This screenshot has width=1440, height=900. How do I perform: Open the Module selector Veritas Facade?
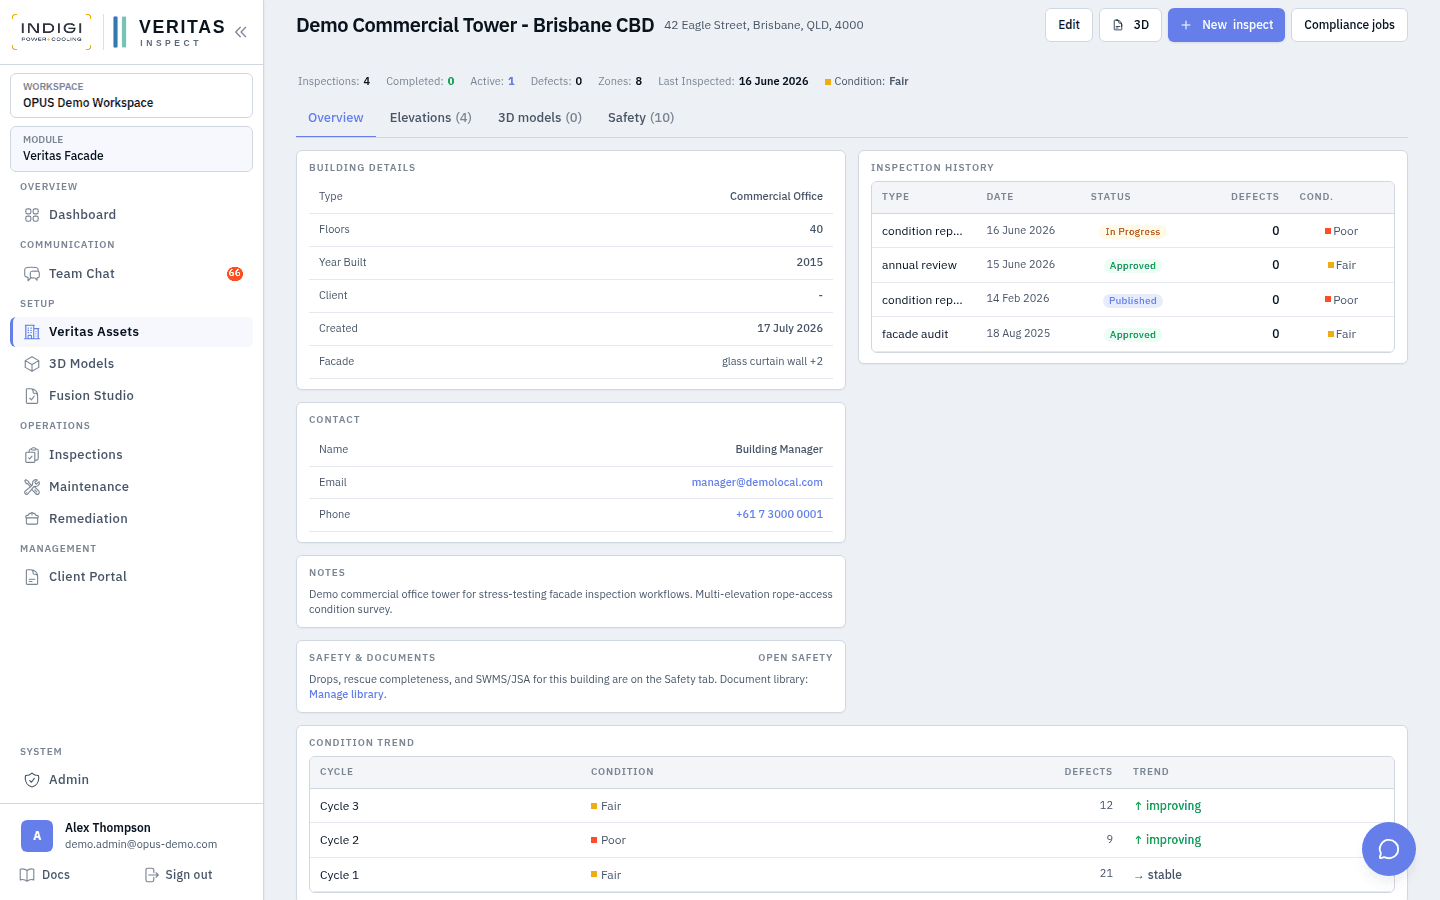coord(131,149)
